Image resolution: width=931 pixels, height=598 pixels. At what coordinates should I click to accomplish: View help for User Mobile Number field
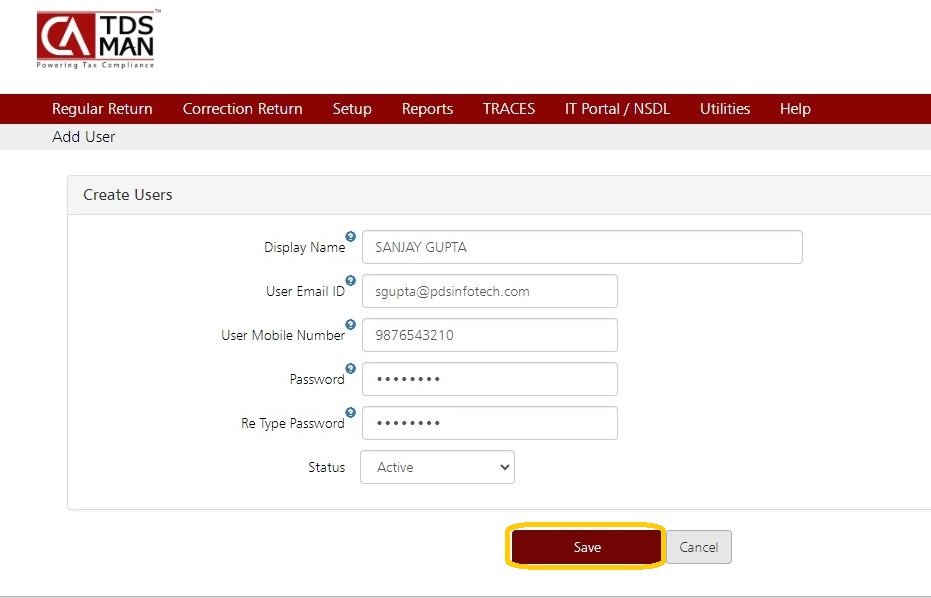(351, 325)
